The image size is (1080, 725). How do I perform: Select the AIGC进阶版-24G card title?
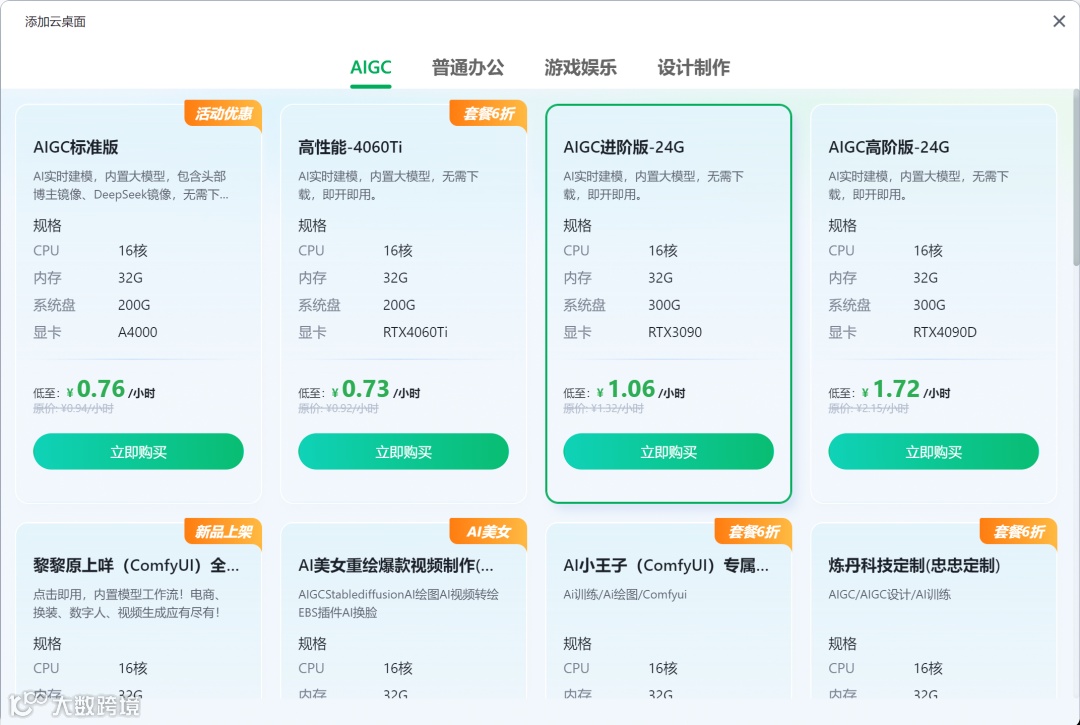click(624, 147)
